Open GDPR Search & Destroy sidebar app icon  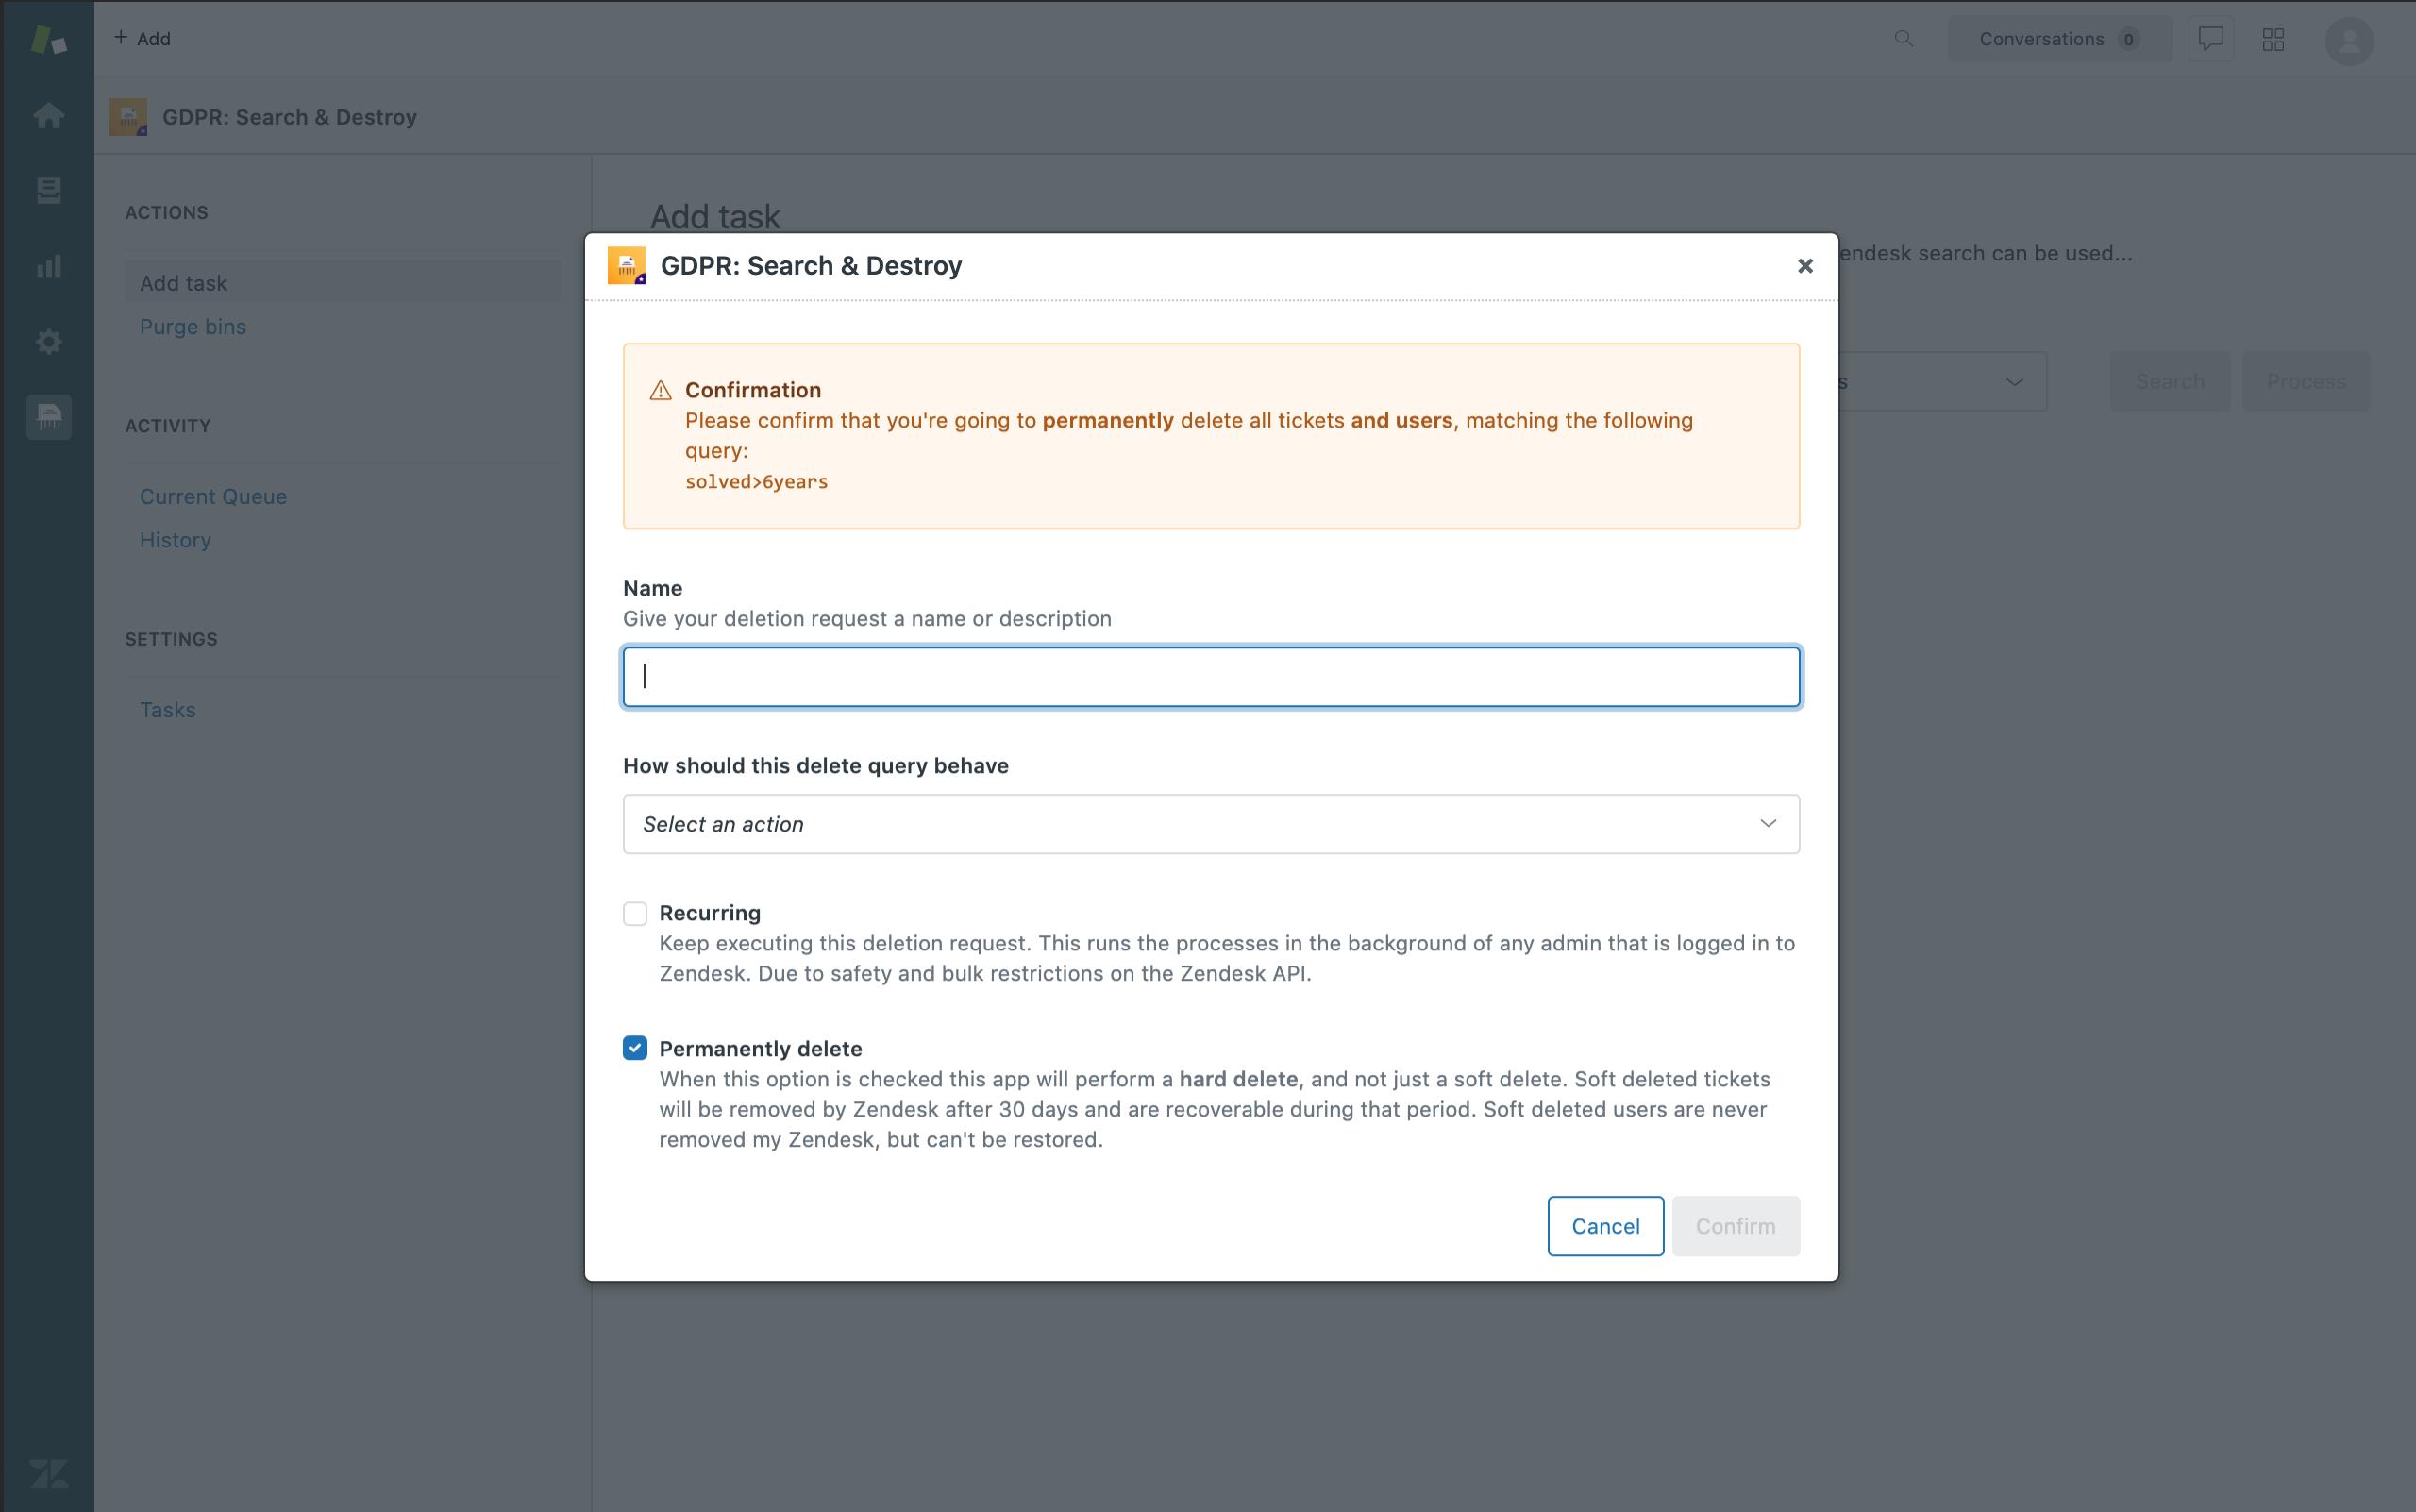coord(48,416)
